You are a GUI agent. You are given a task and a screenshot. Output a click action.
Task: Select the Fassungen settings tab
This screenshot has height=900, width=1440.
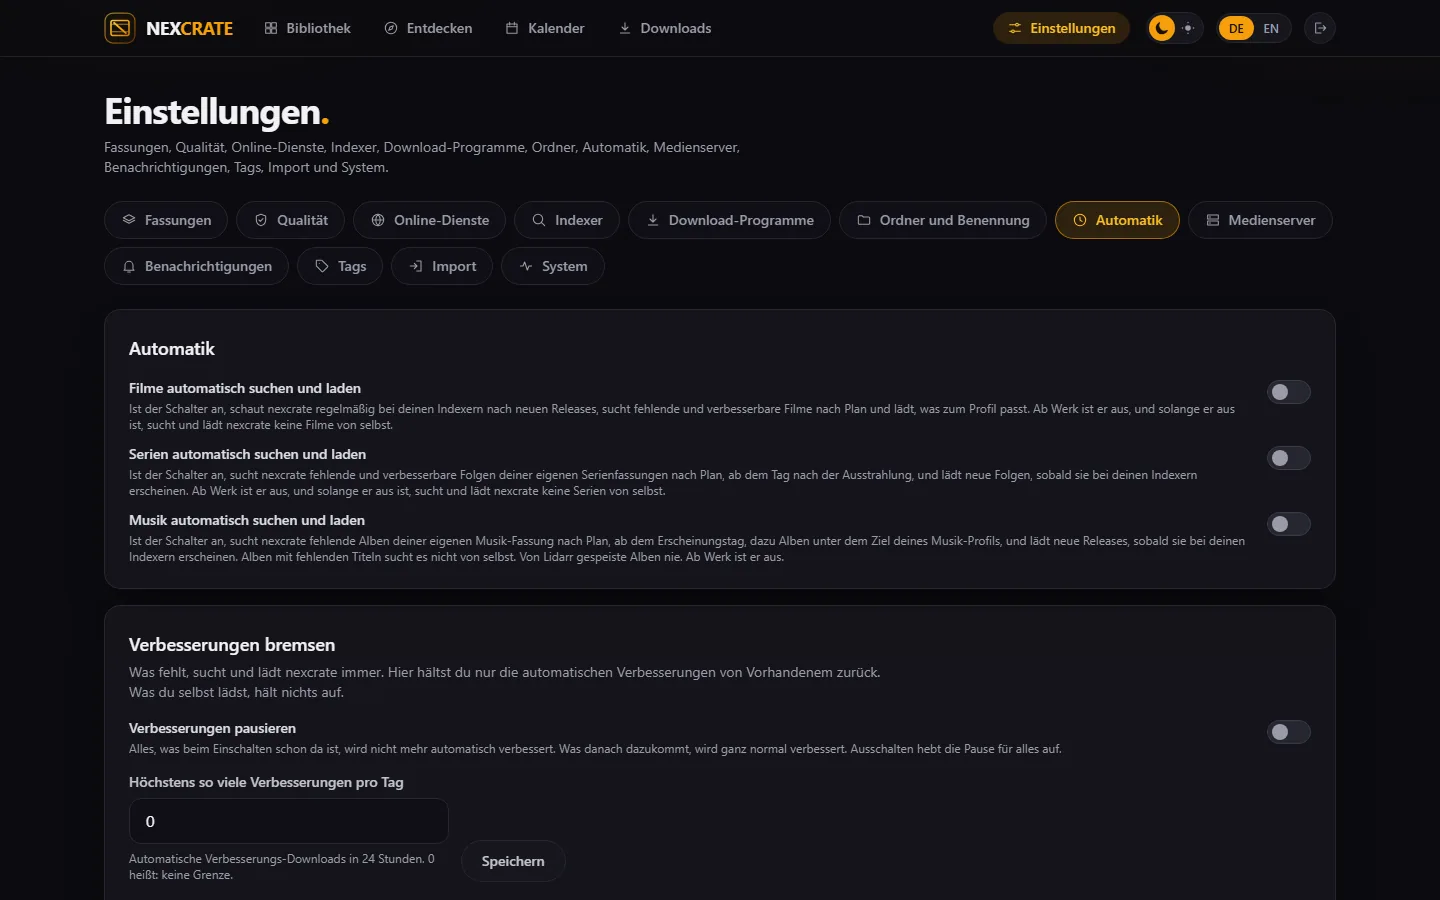[166, 220]
